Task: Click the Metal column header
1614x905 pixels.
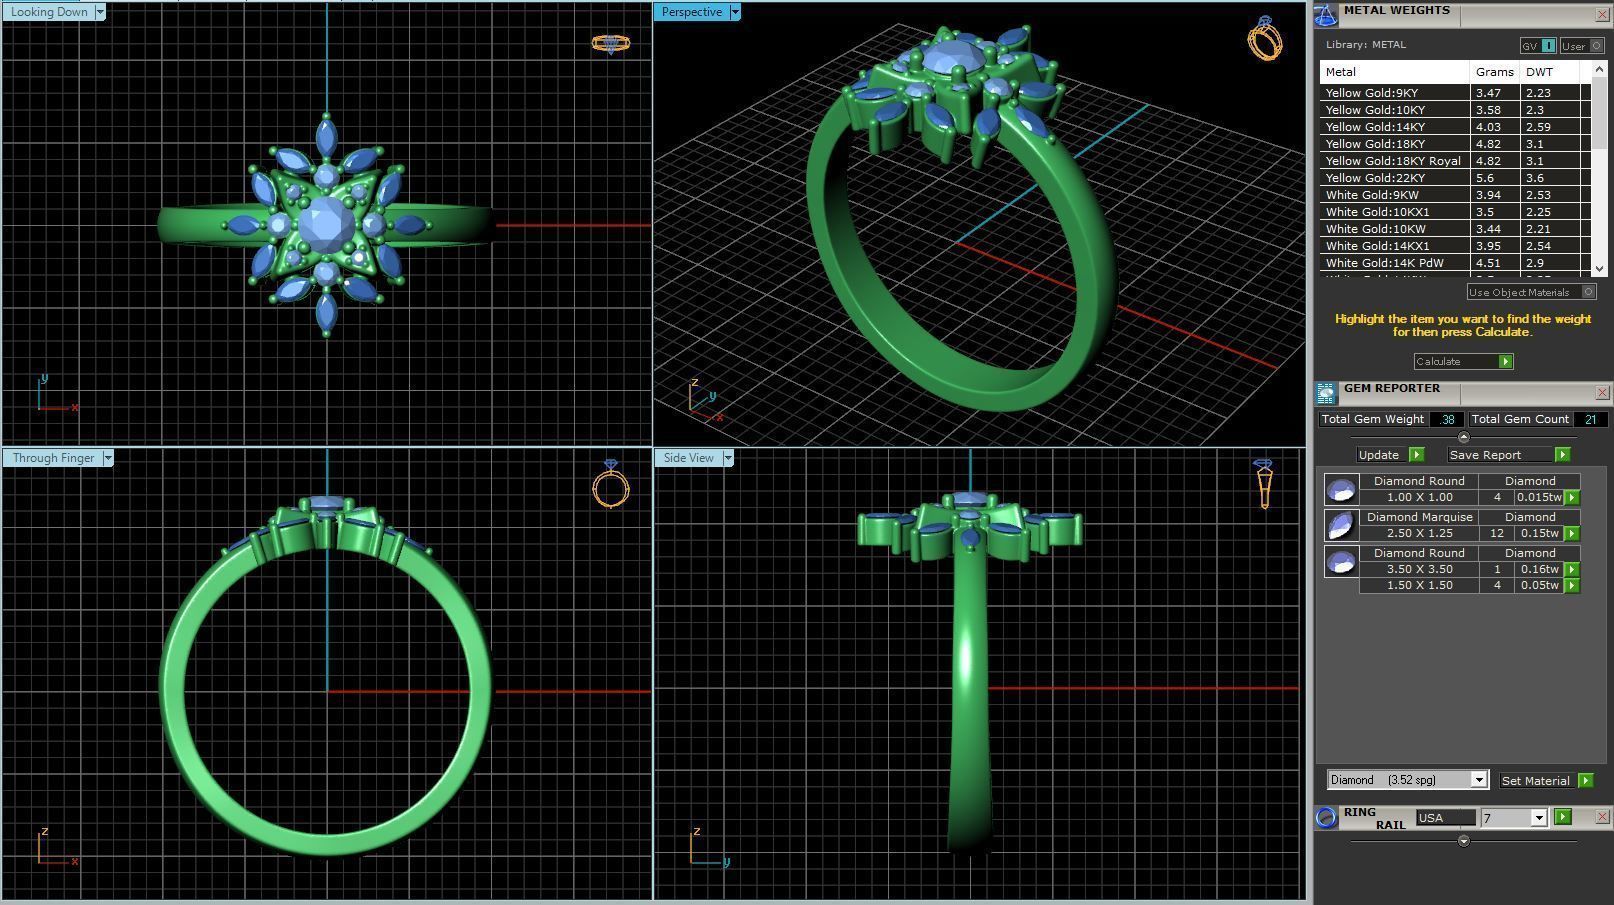Action: coord(1394,72)
